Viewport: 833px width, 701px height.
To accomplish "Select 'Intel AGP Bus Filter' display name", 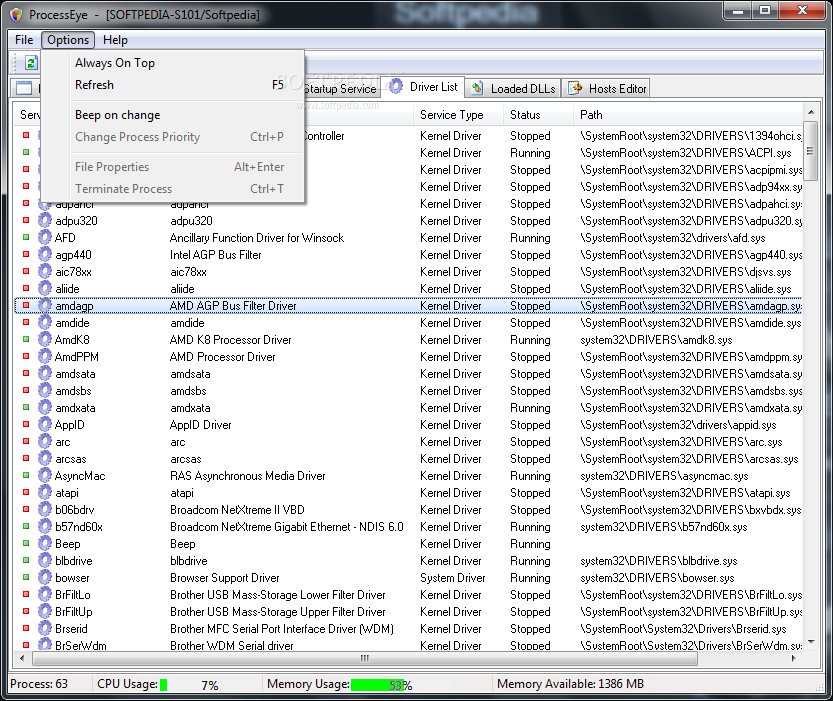I will coord(216,255).
